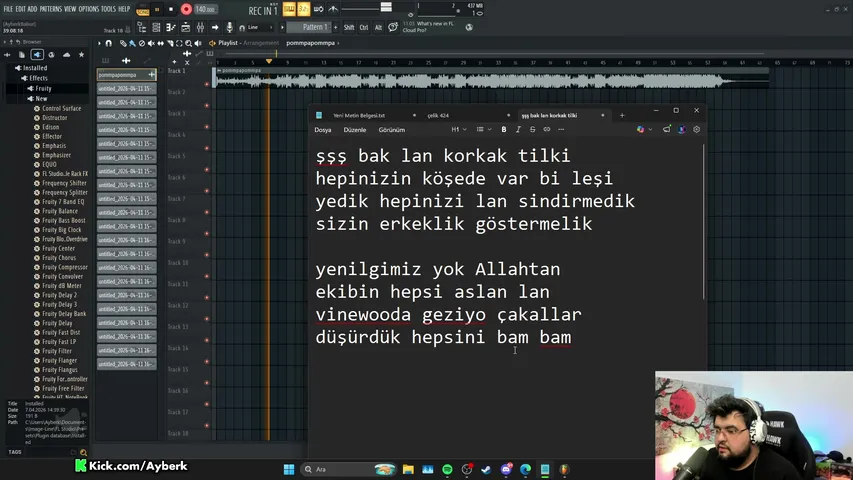Open the FL Studio FILE menu
The image size is (853, 480).
click(8, 9)
